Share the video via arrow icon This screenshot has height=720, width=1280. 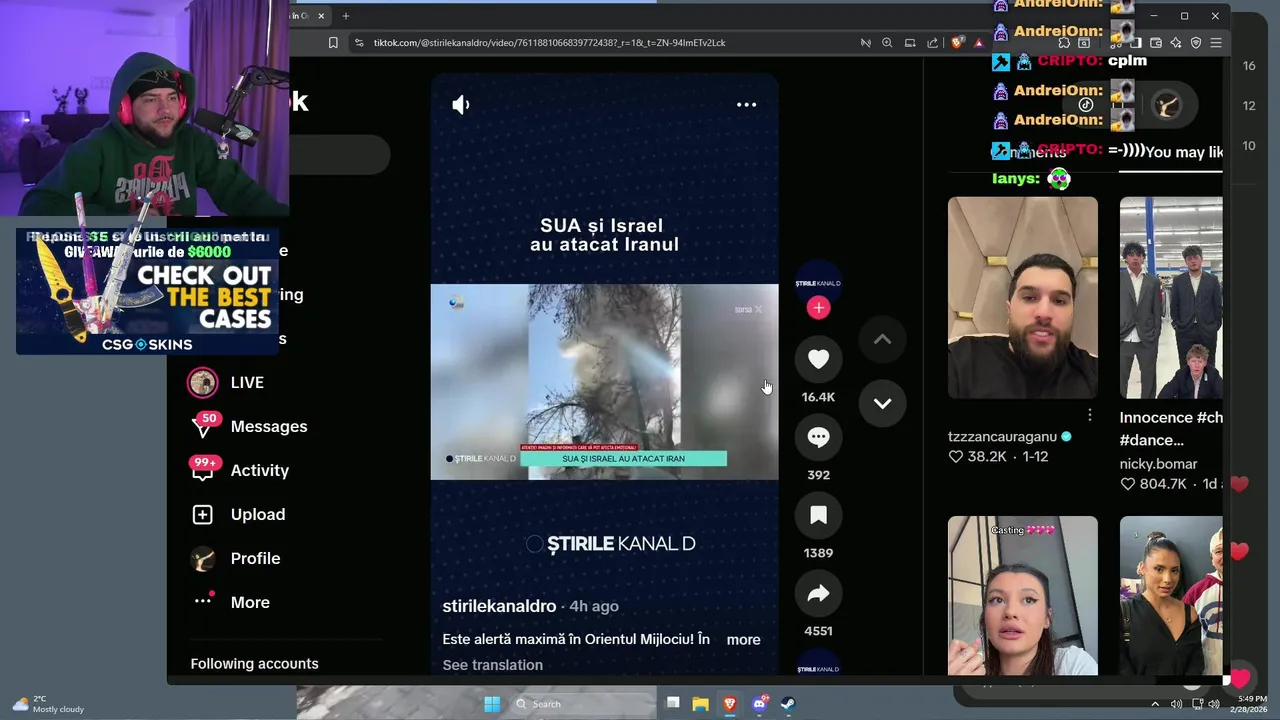point(818,593)
